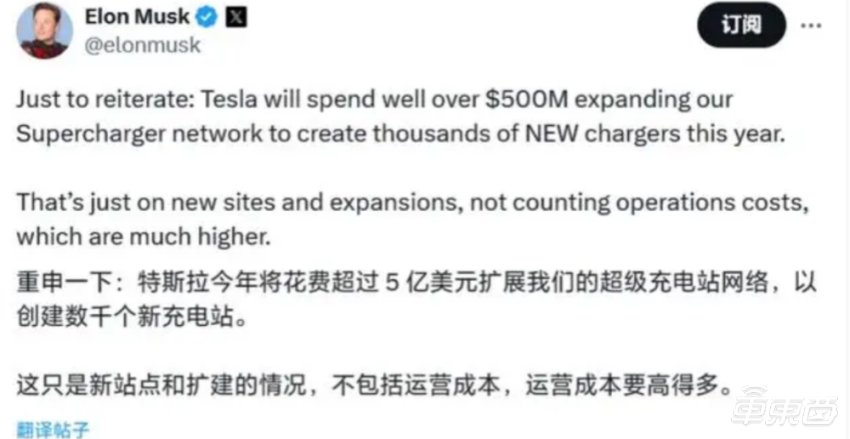This screenshot has width=850, height=439.
Task: Click the blue verified checkmark badge
Action: (207, 18)
